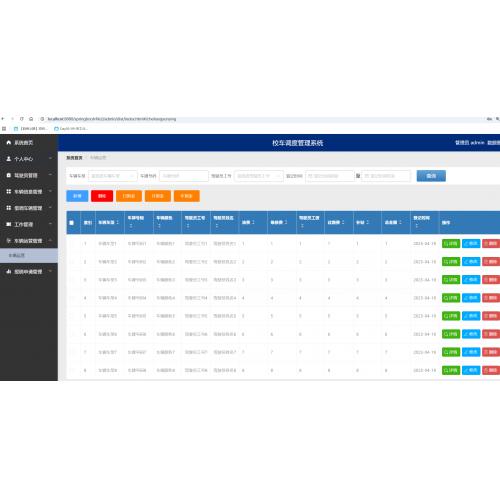Viewport: 500px width, 500px height.
Task: Click the home icon in sidebar
Action: [9, 143]
